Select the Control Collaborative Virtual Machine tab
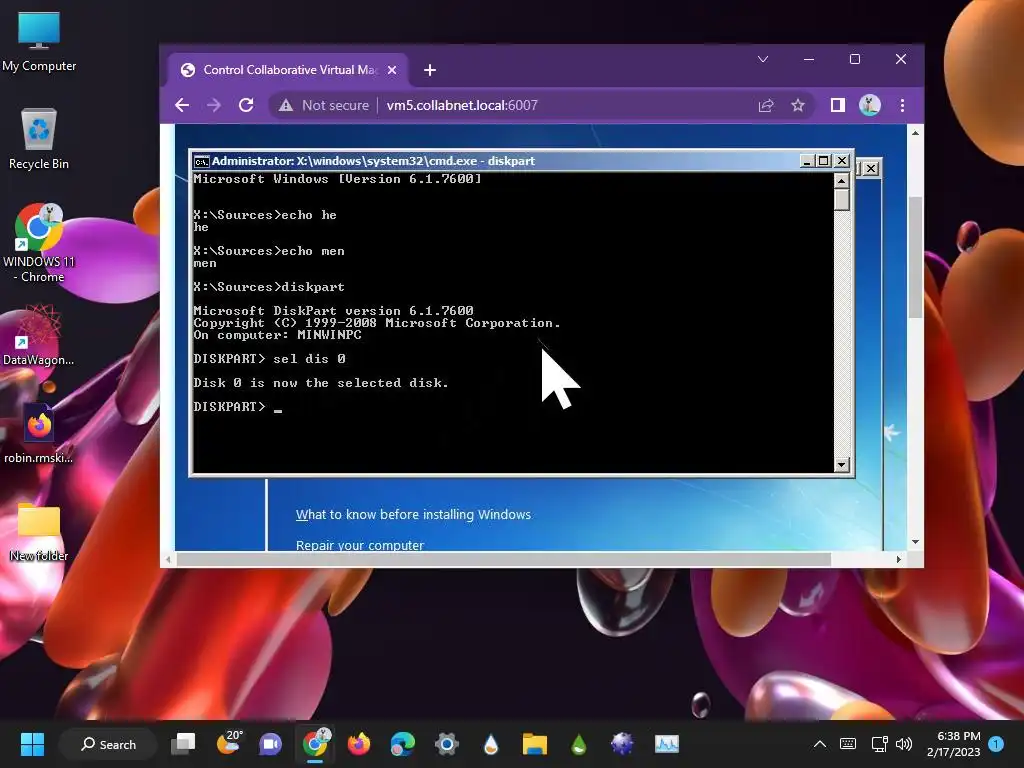The height and width of the screenshot is (768, 1024). (x=289, y=70)
